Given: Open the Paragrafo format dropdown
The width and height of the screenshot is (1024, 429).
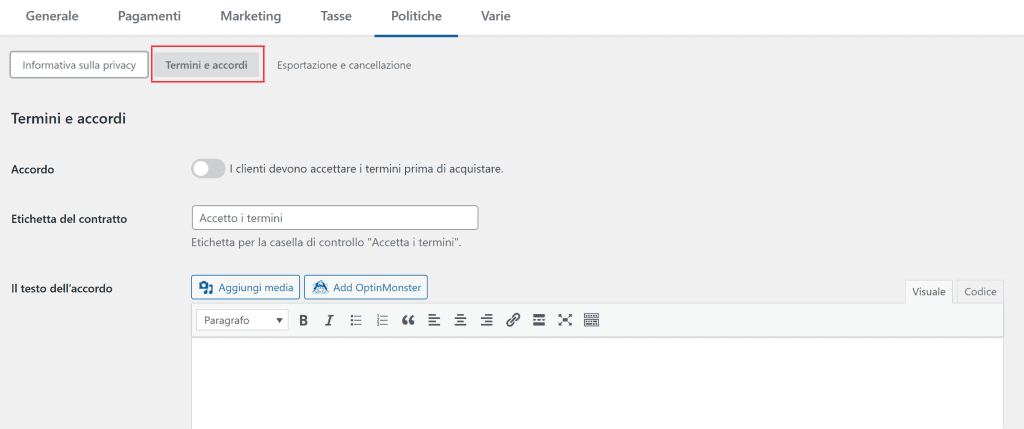Looking at the screenshot, I should click(x=242, y=320).
